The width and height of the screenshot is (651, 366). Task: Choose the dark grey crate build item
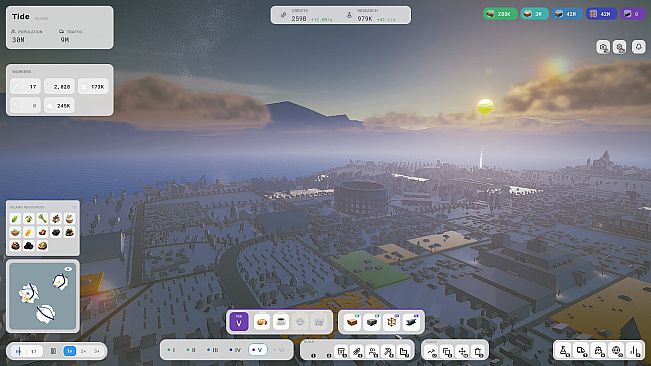click(372, 322)
